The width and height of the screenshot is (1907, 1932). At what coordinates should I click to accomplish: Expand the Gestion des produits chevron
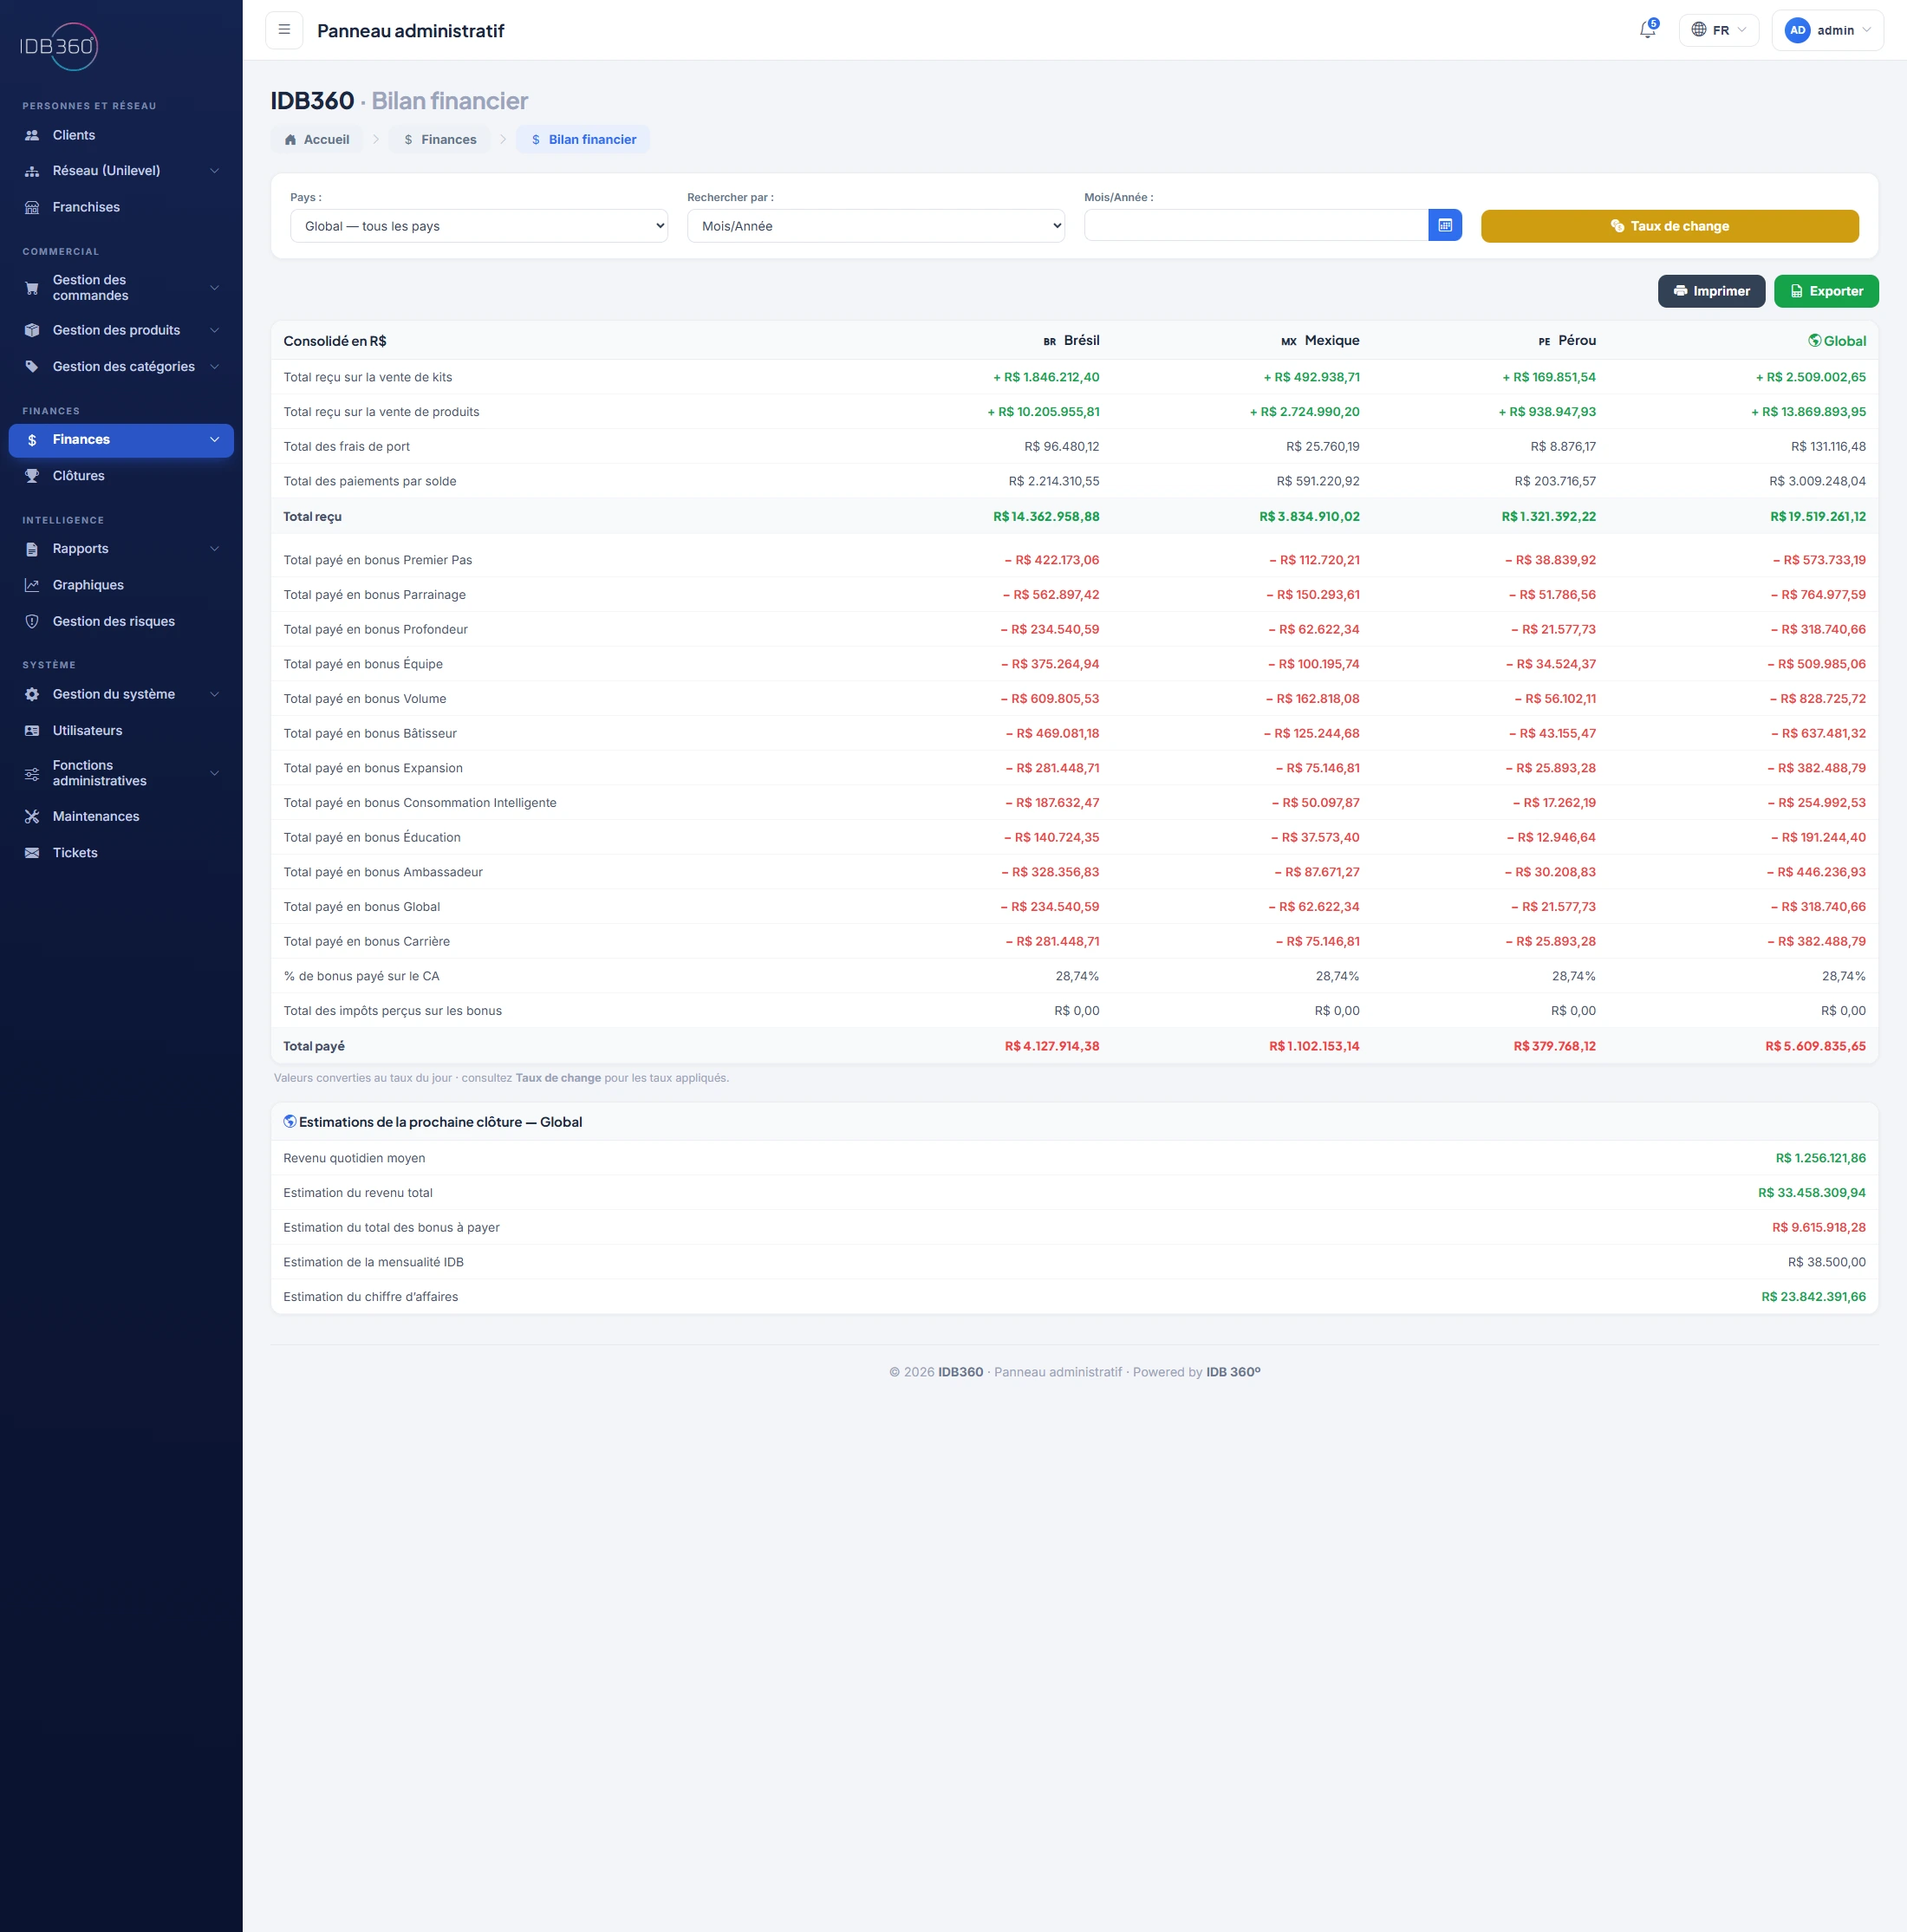click(x=214, y=330)
